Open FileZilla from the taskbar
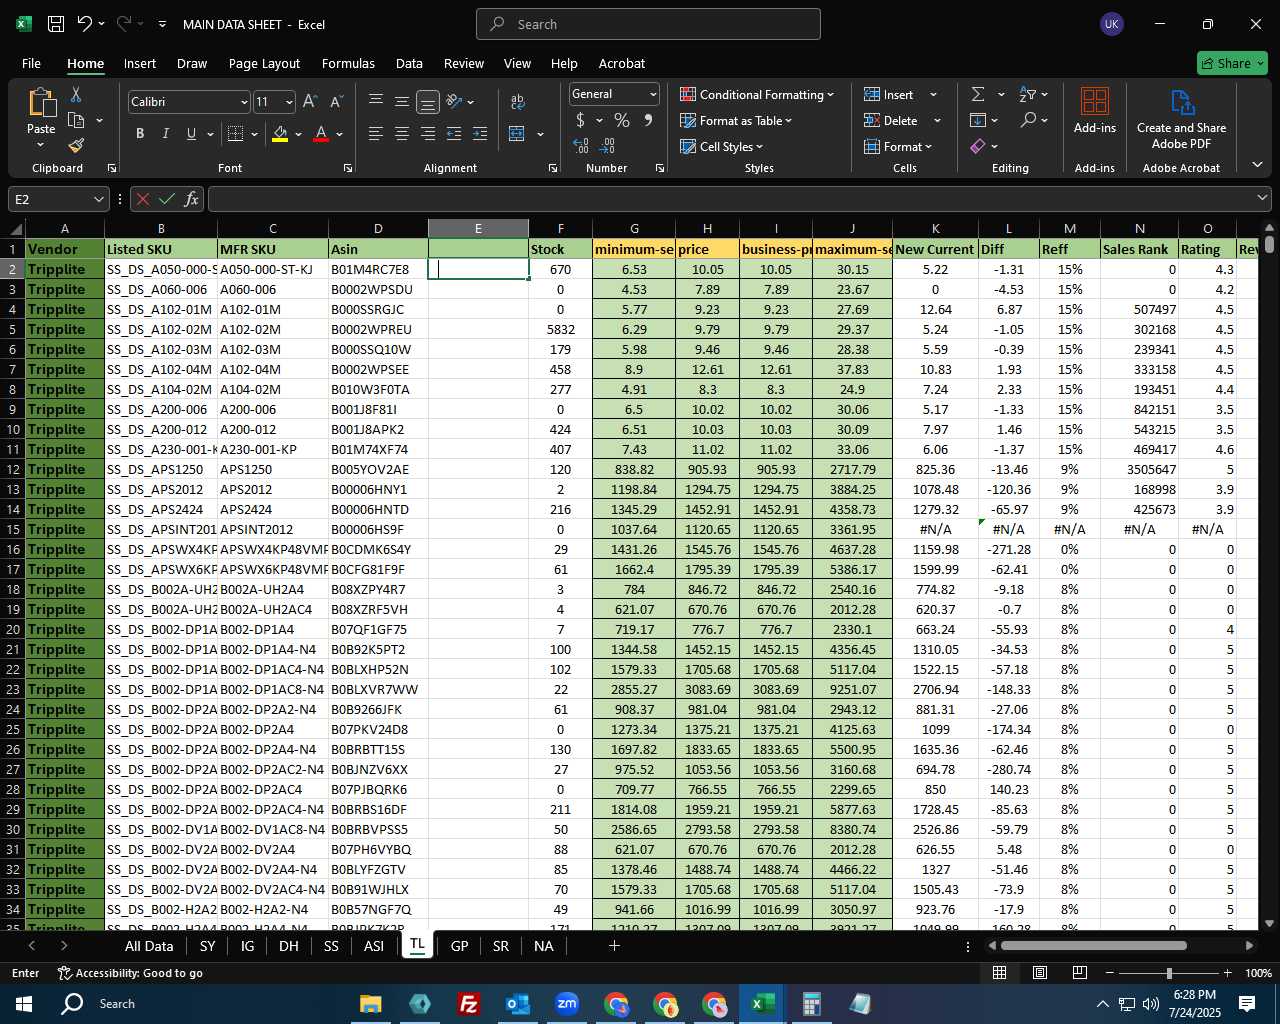Viewport: 1280px width, 1024px height. (x=468, y=1003)
